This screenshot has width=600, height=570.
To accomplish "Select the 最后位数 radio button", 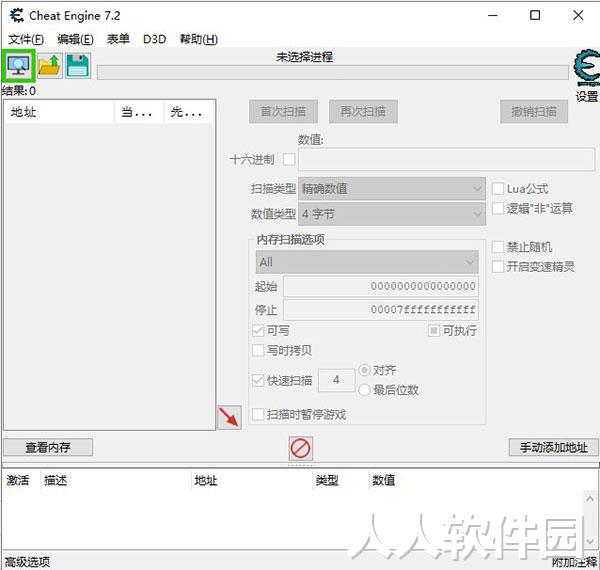I will [x=364, y=390].
